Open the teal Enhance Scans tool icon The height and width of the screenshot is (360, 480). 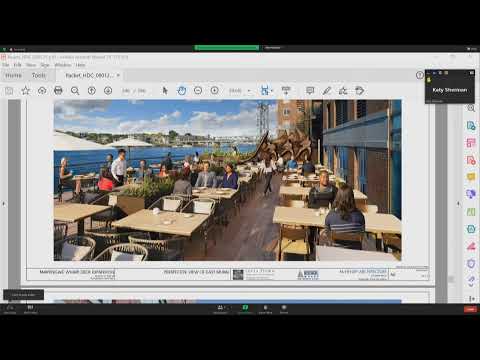471,229
